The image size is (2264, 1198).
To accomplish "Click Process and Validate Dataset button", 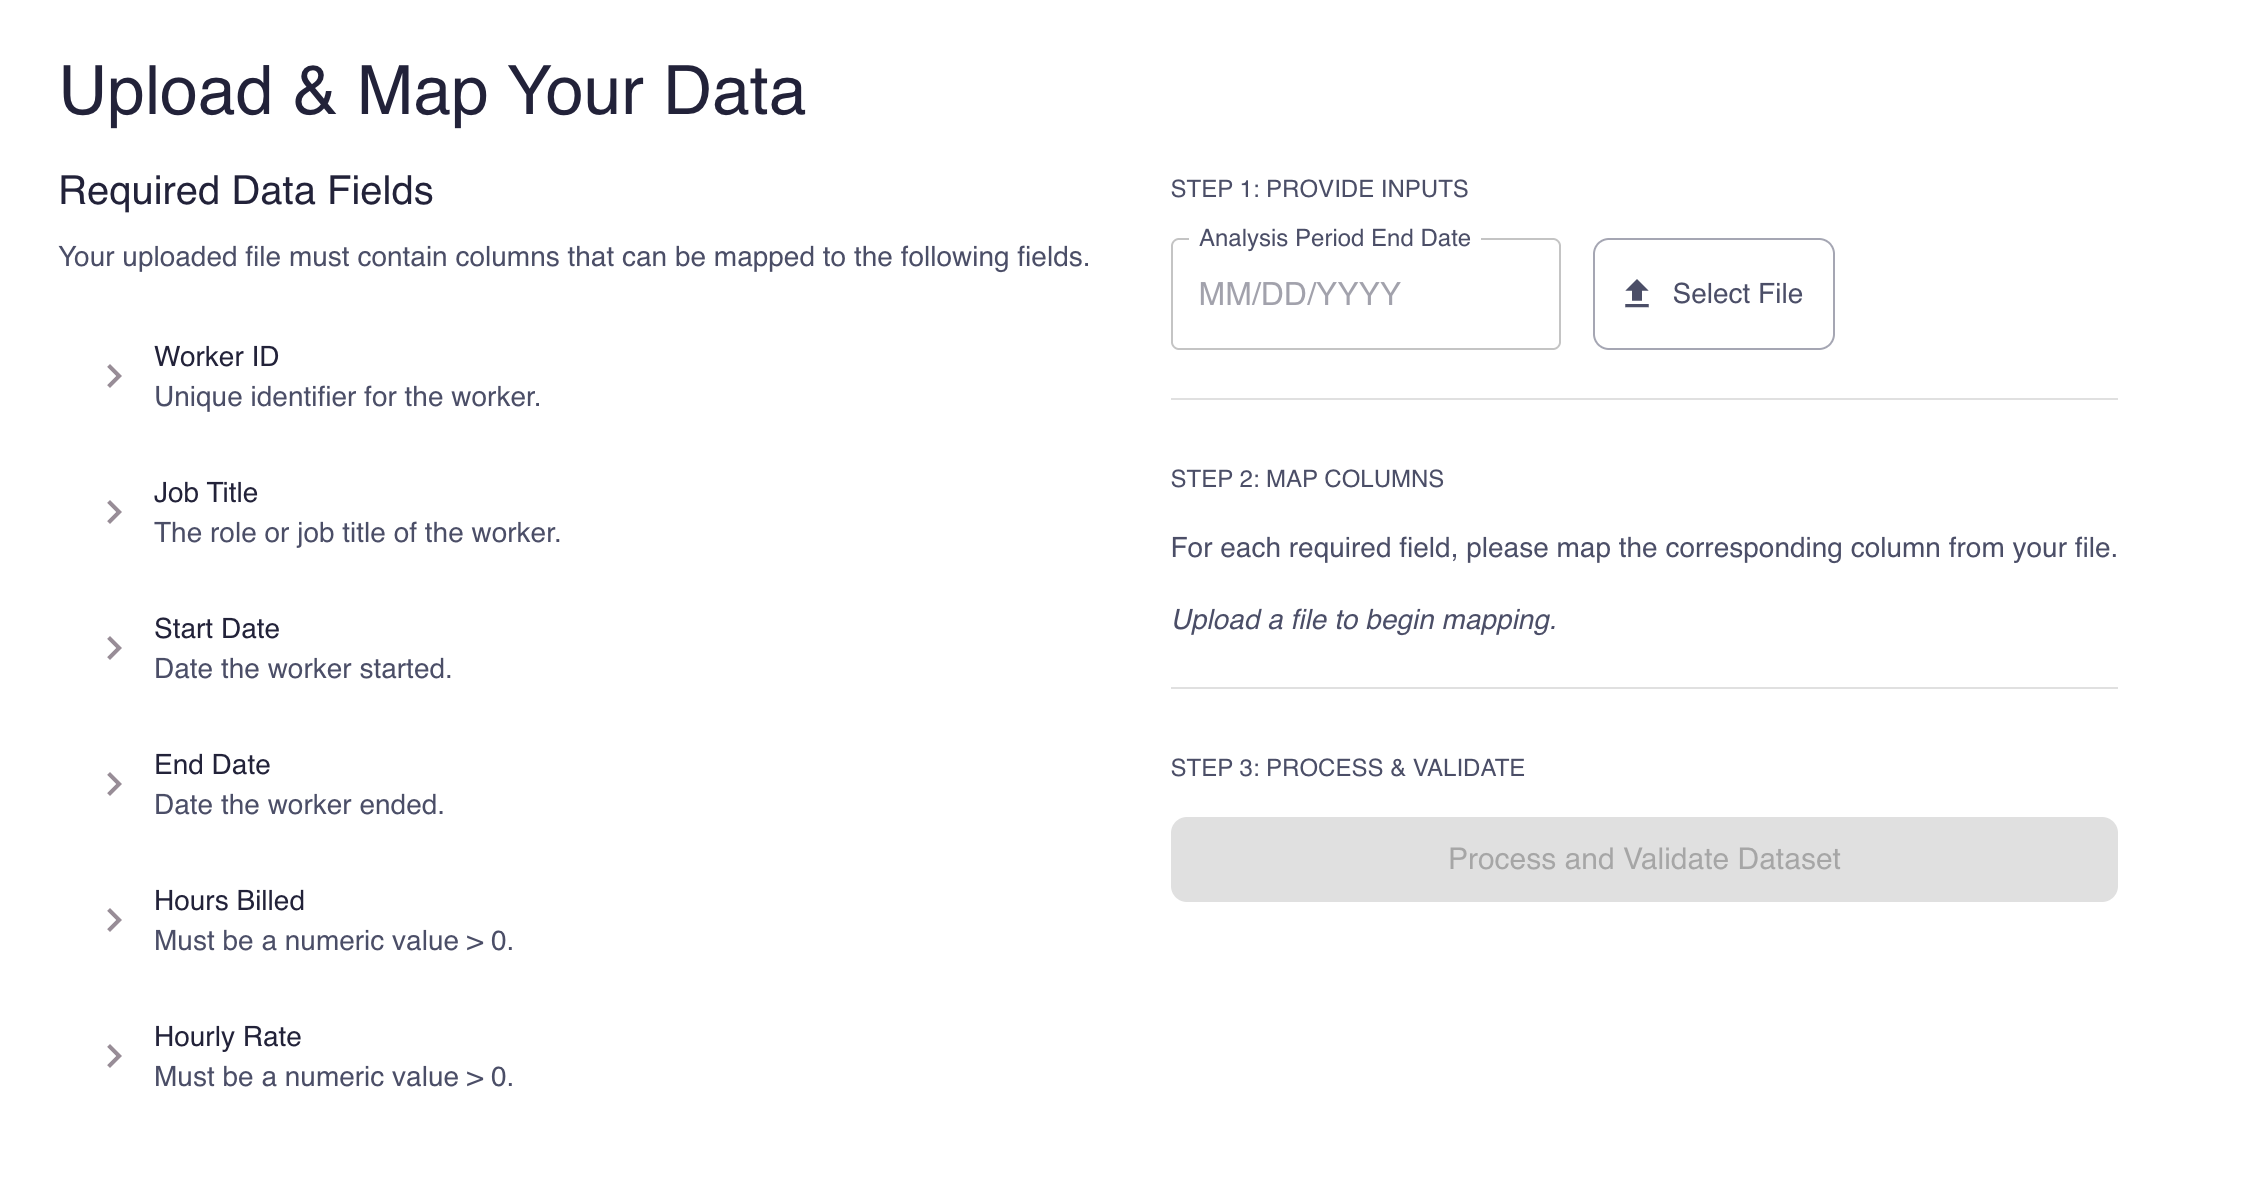I will pyautogui.click(x=1643, y=859).
